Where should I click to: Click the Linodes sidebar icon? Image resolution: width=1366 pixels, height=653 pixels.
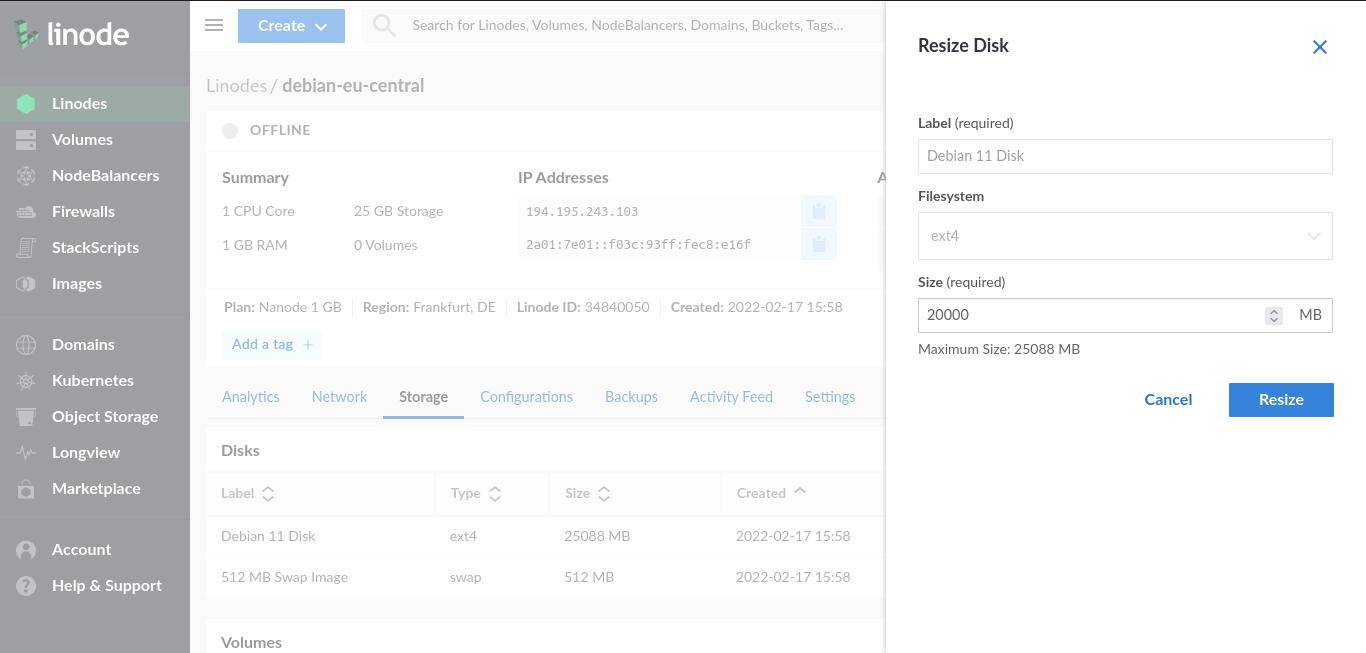point(26,104)
